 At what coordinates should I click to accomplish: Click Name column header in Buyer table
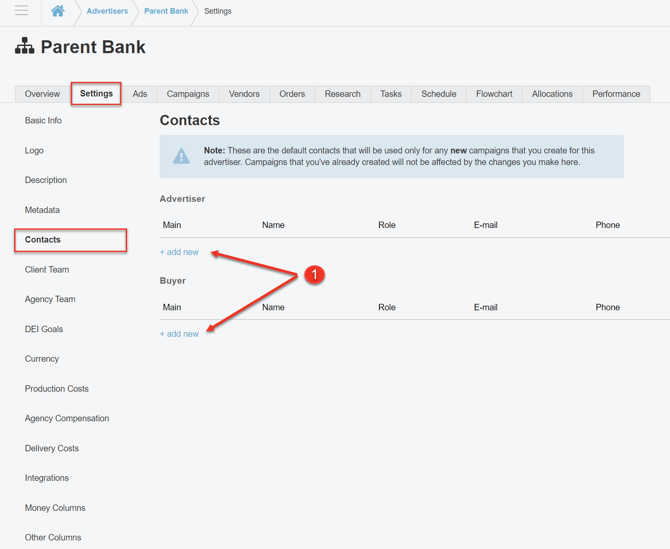click(x=273, y=307)
